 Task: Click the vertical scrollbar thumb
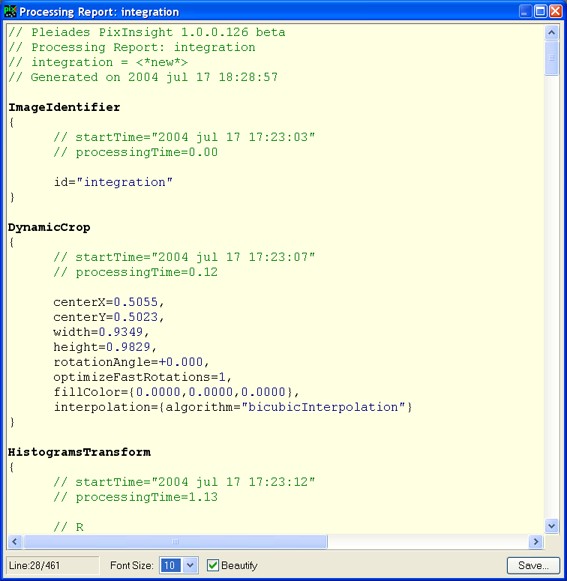(551, 58)
